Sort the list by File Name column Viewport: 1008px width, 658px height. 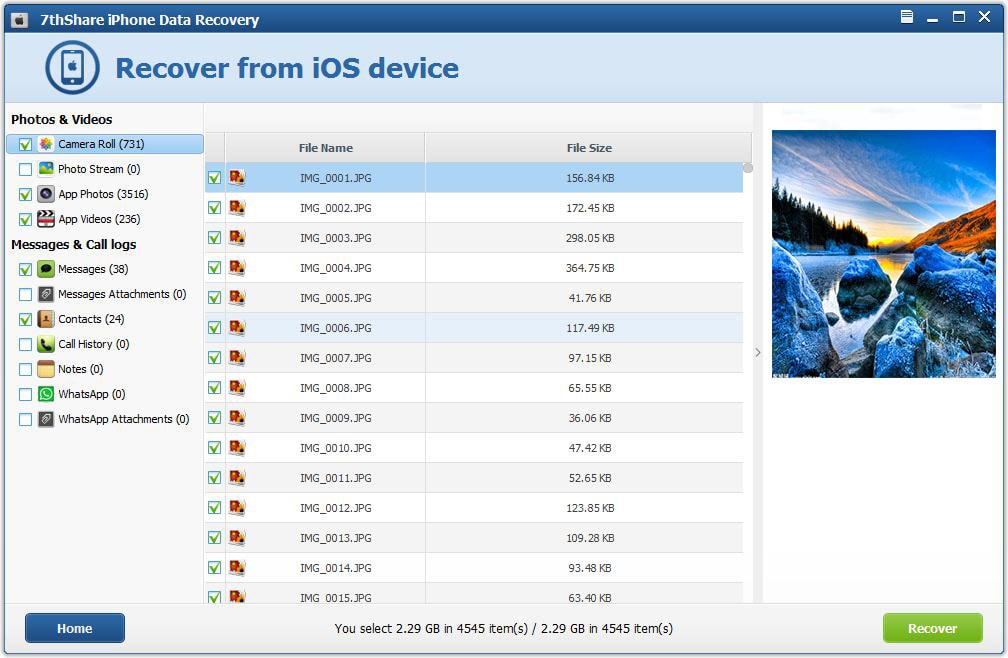(x=325, y=148)
